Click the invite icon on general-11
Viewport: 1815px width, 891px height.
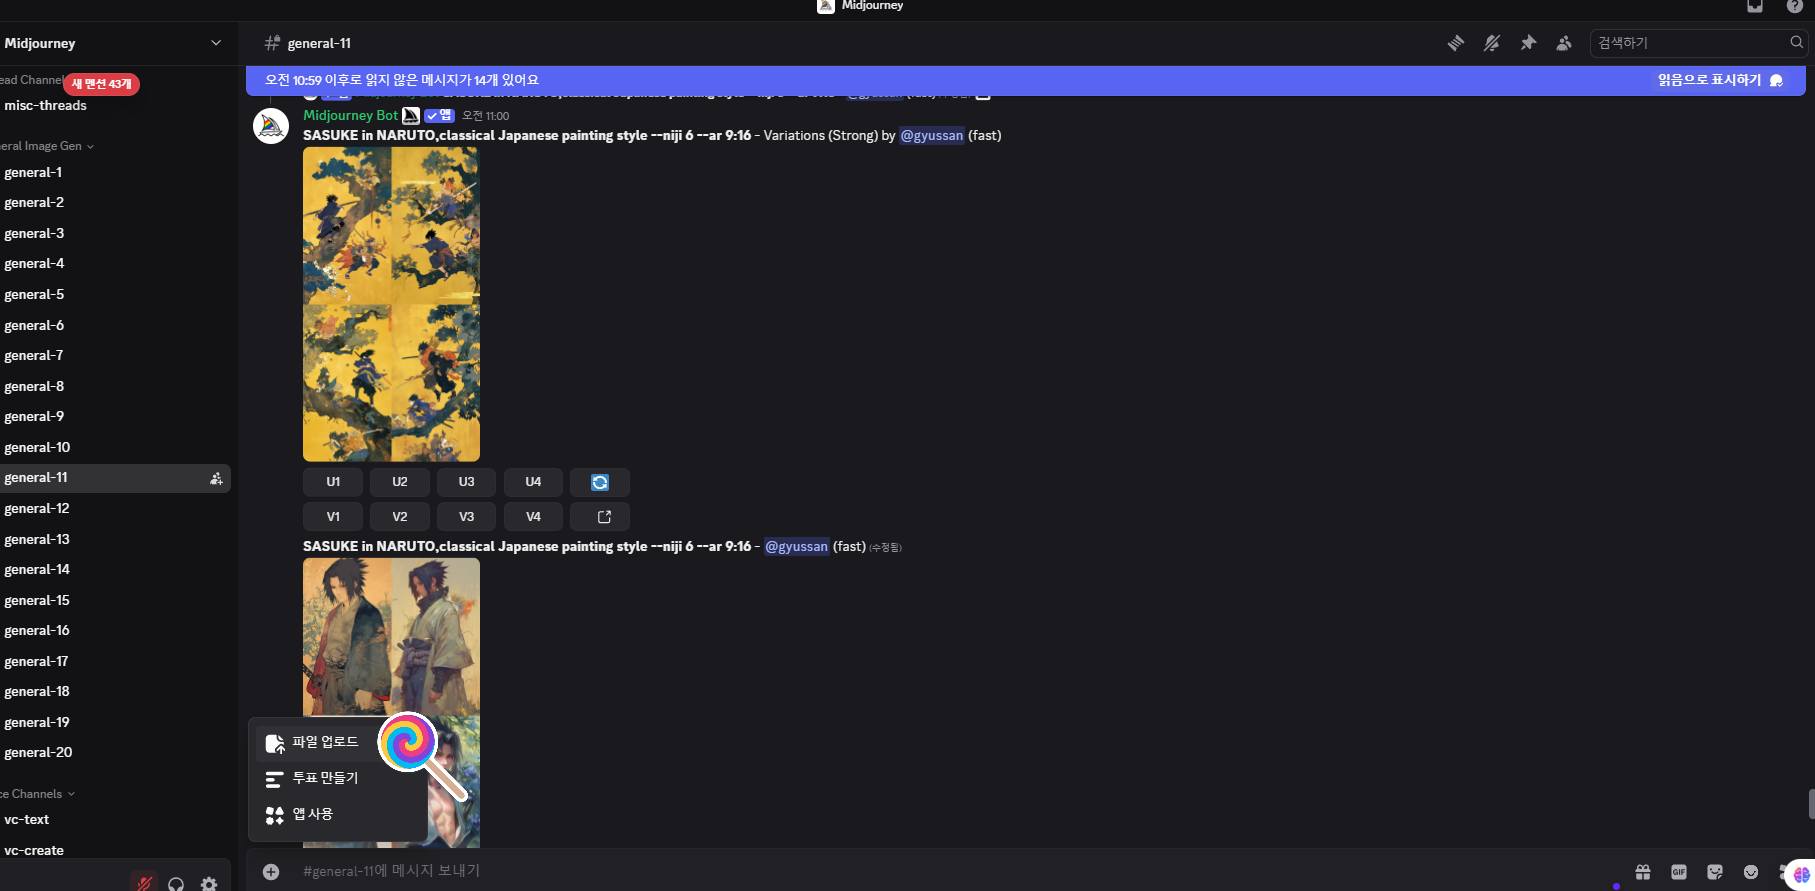(x=216, y=479)
